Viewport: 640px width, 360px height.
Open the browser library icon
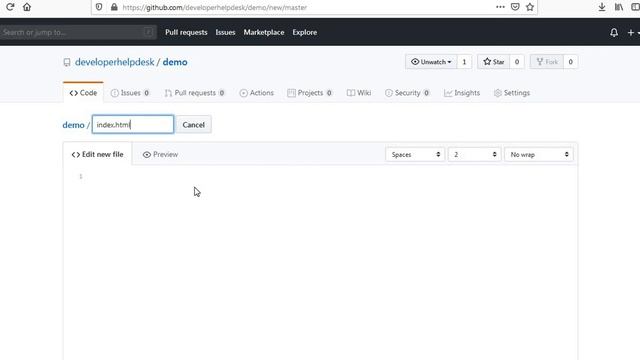point(619,7)
